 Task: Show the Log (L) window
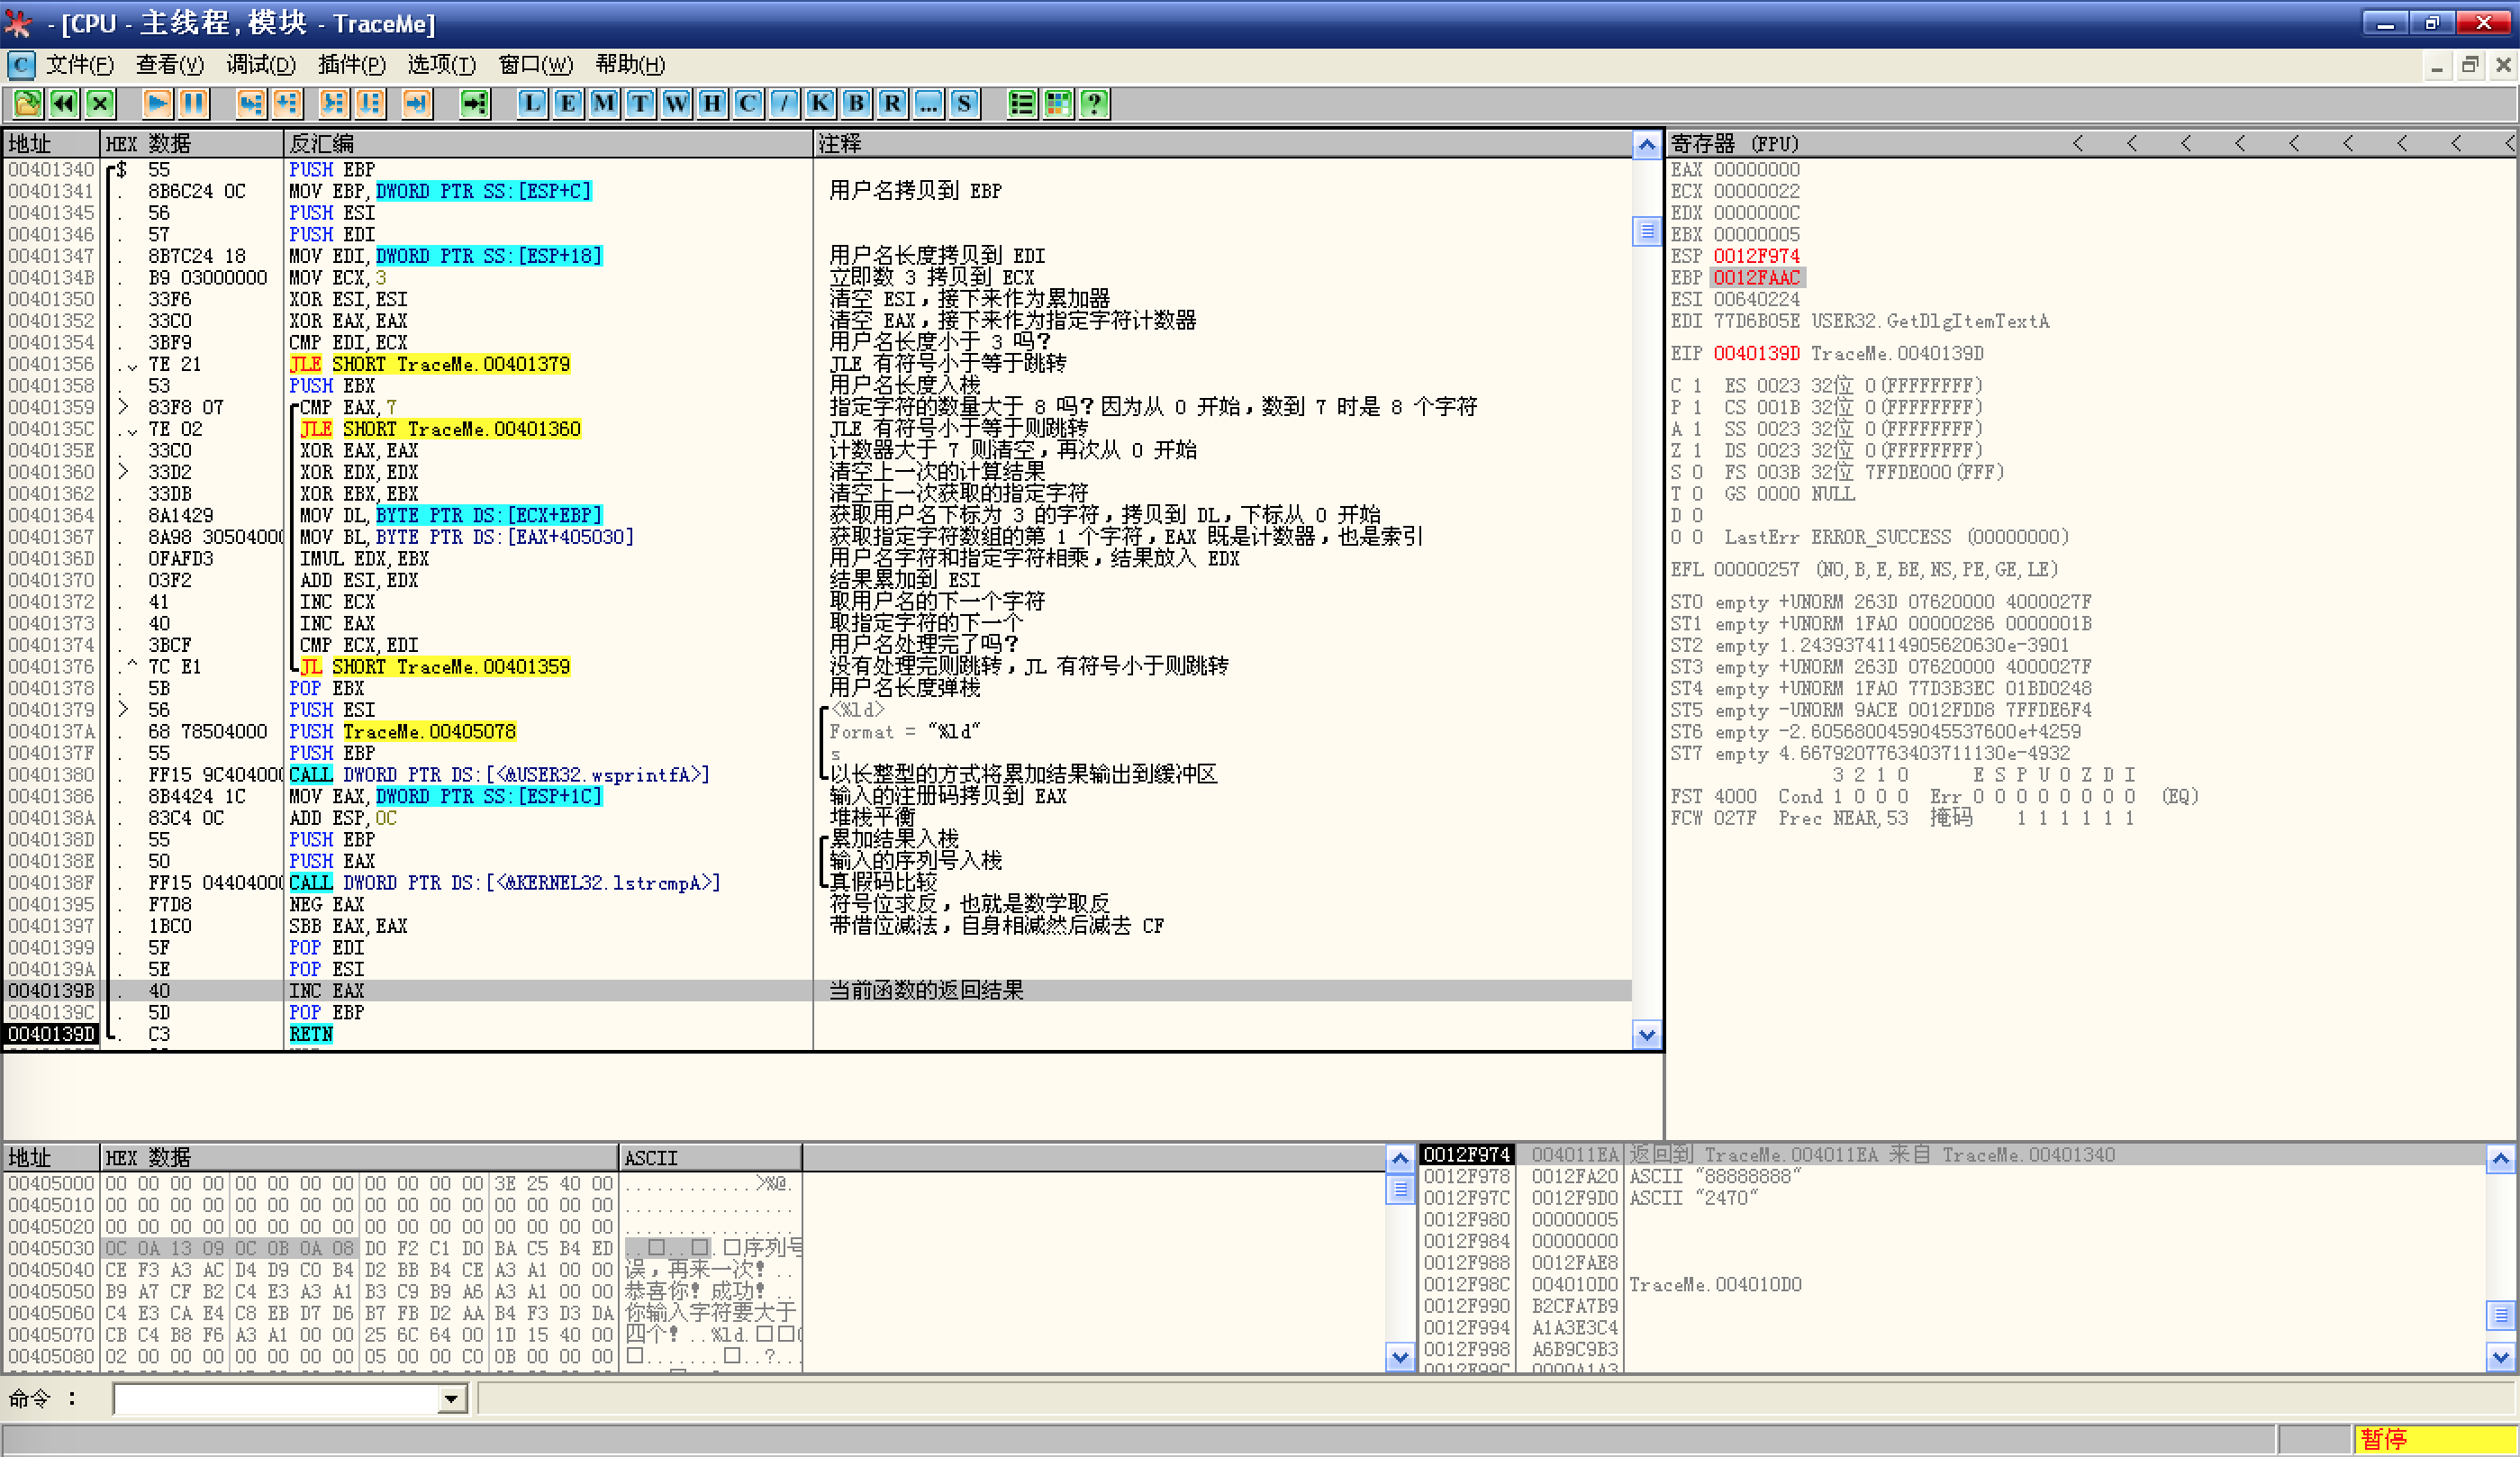click(532, 103)
